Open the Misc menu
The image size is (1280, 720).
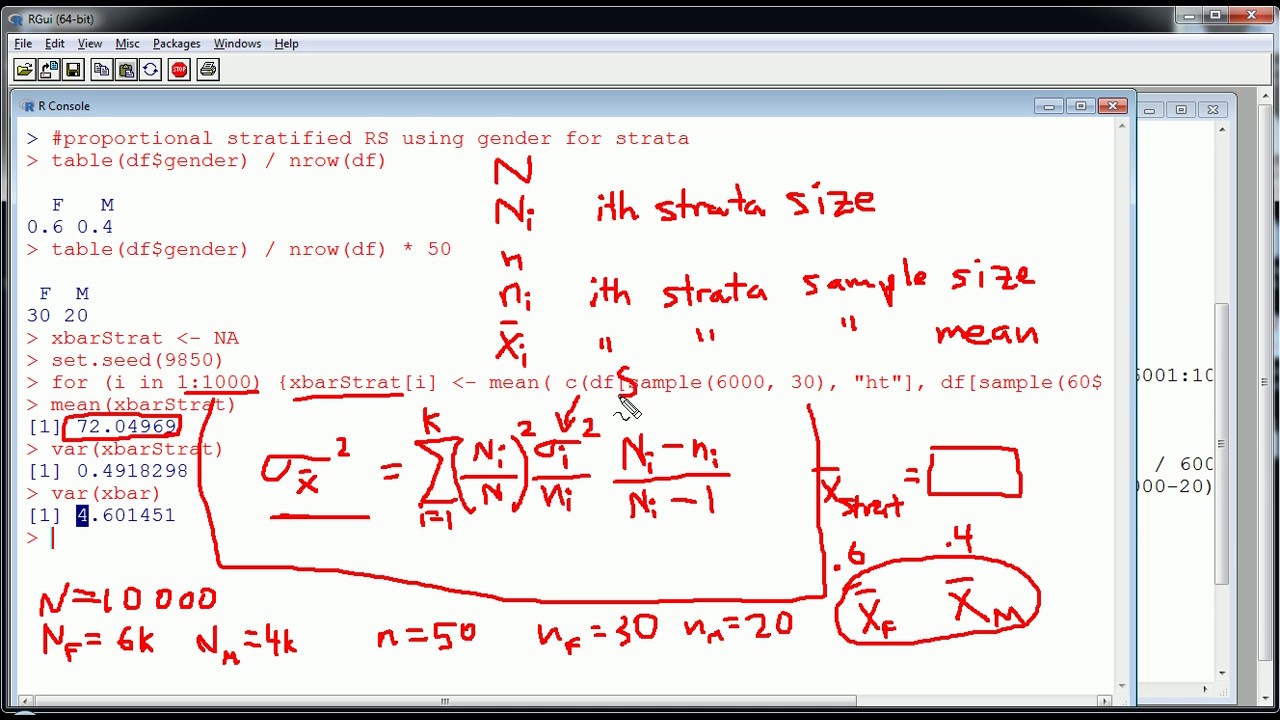point(127,43)
